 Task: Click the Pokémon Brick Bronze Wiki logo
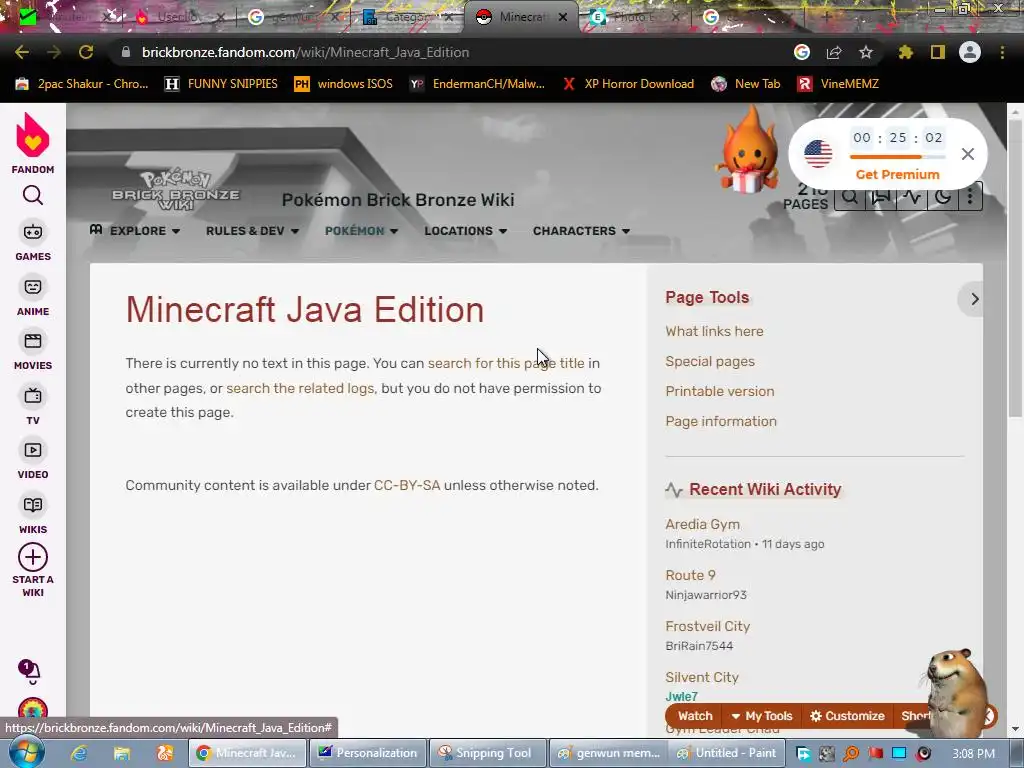point(176,190)
